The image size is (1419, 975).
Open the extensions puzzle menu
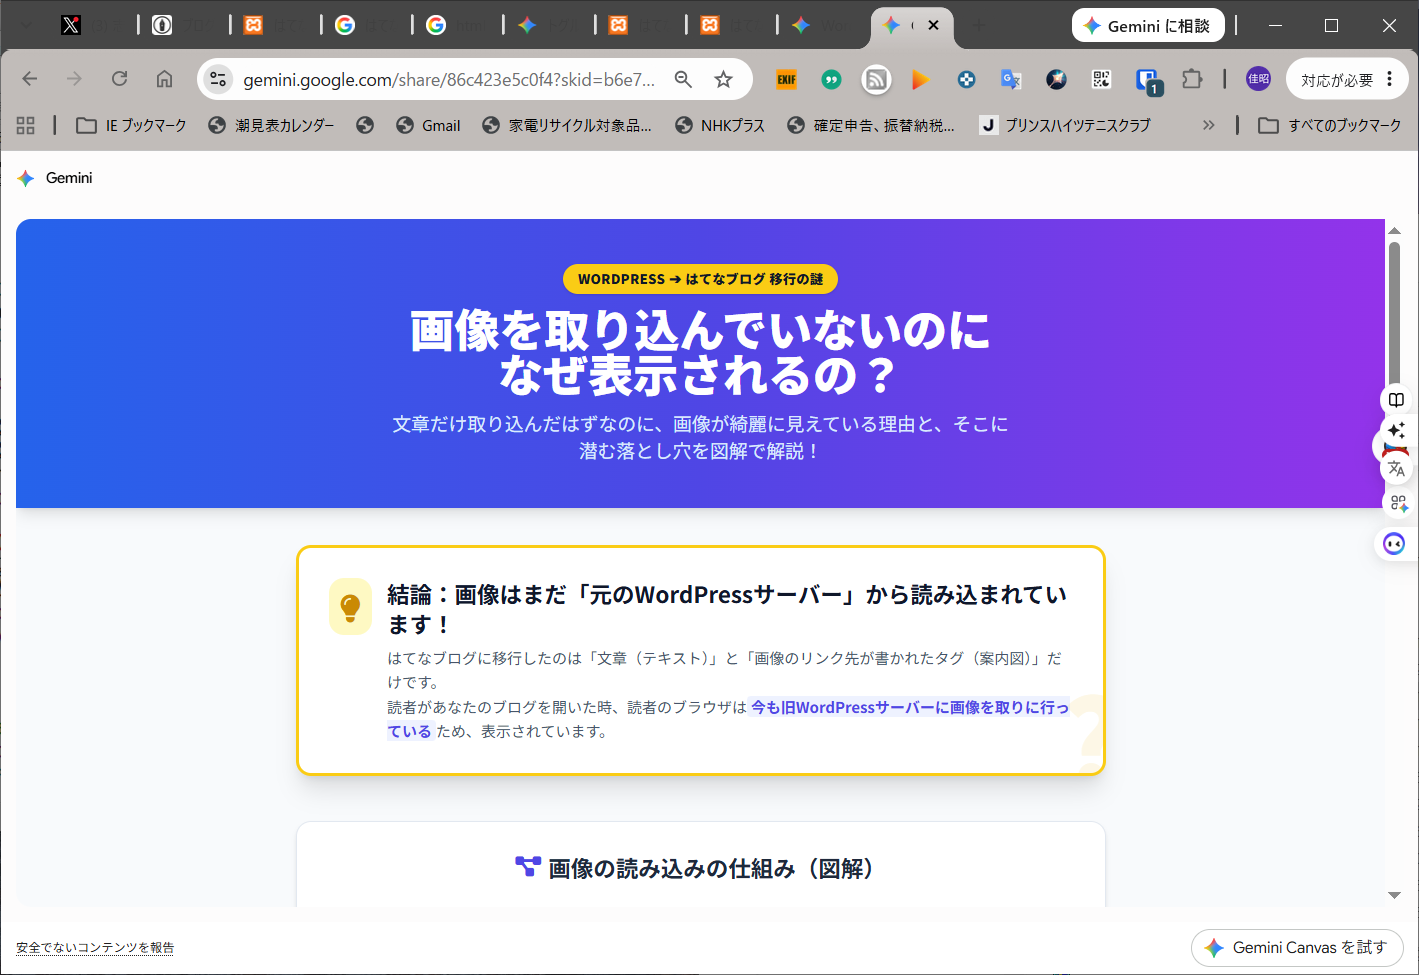click(1192, 79)
